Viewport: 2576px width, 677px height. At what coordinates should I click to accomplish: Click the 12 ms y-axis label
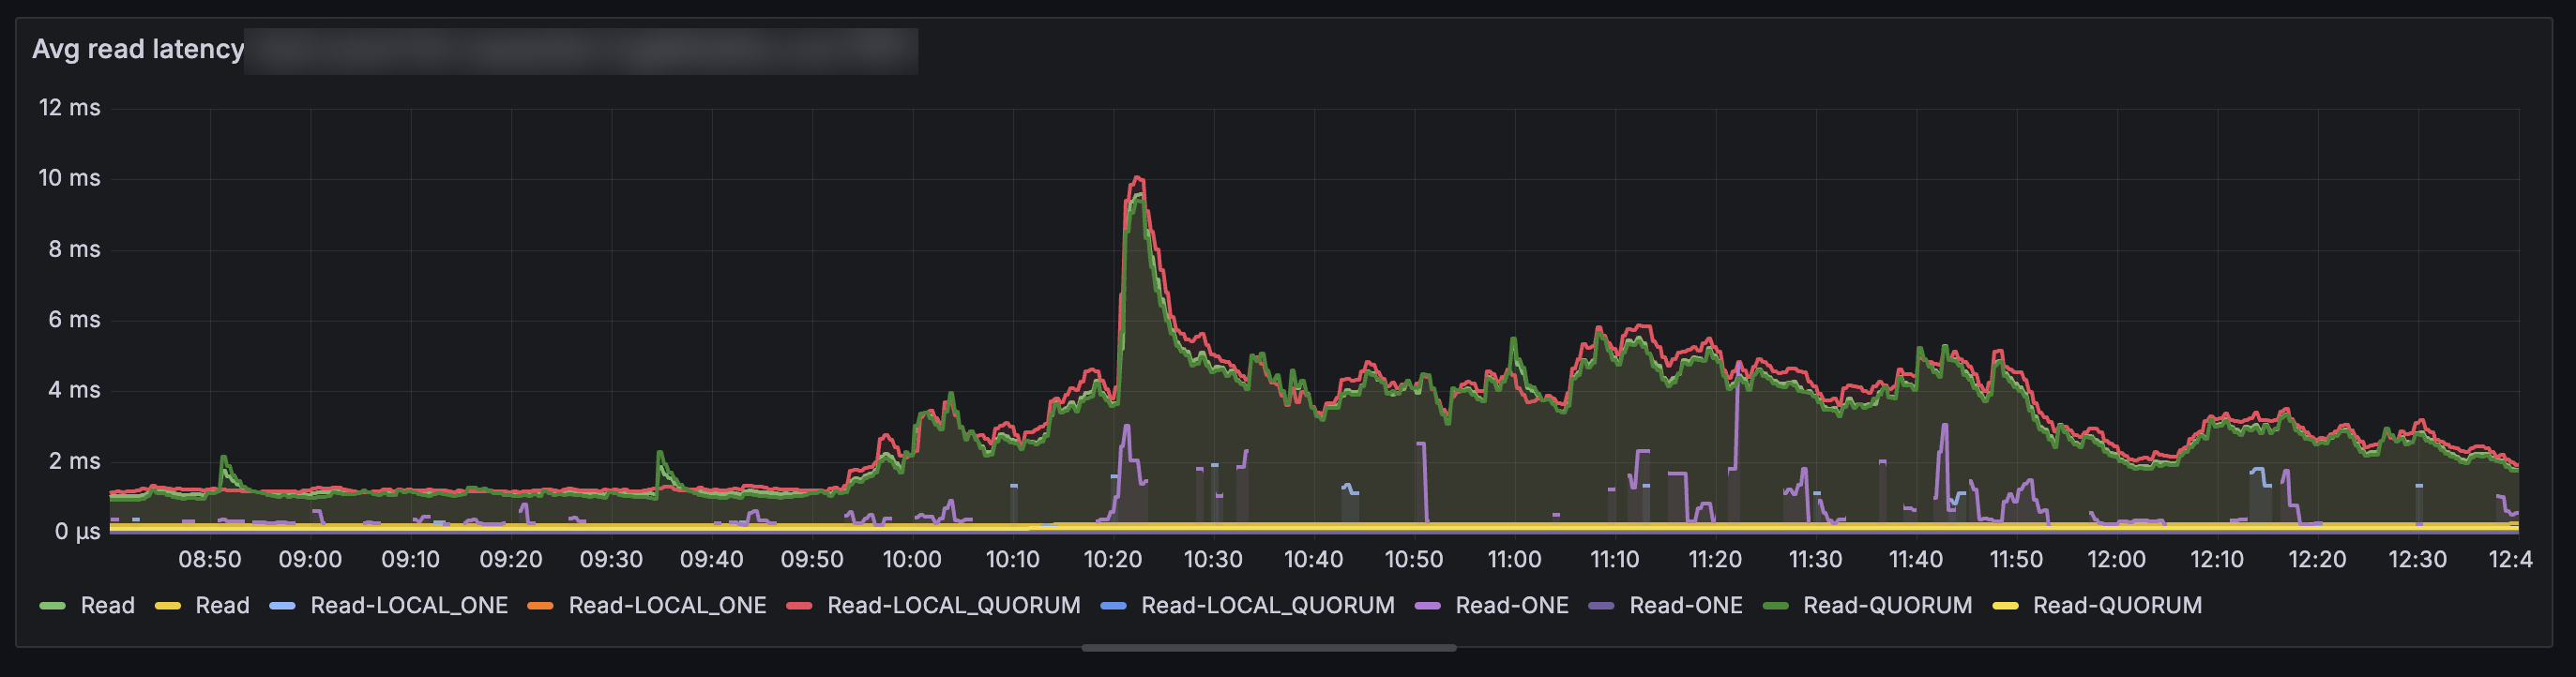coord(69,108)
